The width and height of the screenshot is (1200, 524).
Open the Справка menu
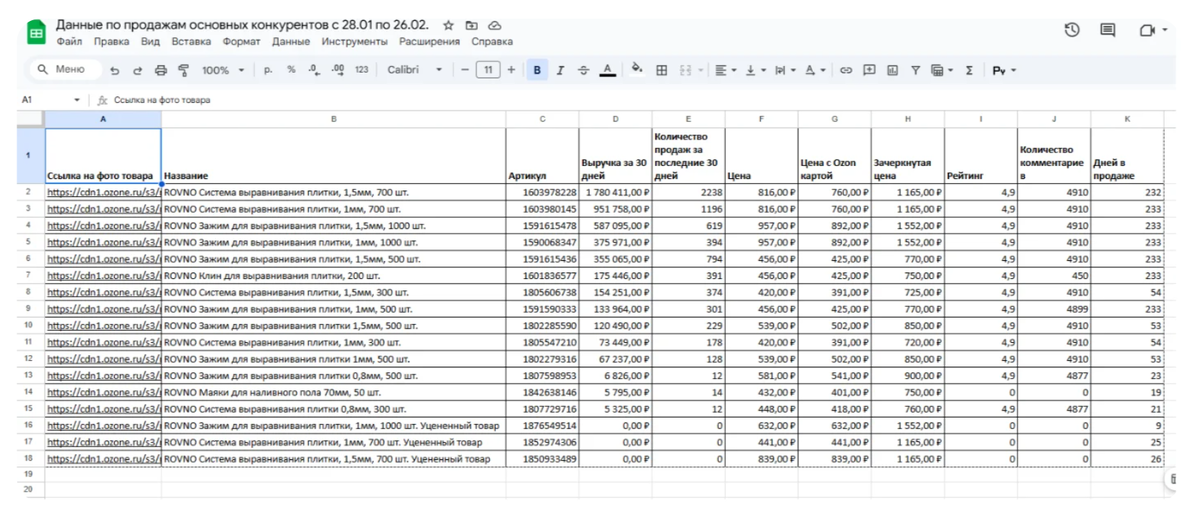click(x=492, y=42)
